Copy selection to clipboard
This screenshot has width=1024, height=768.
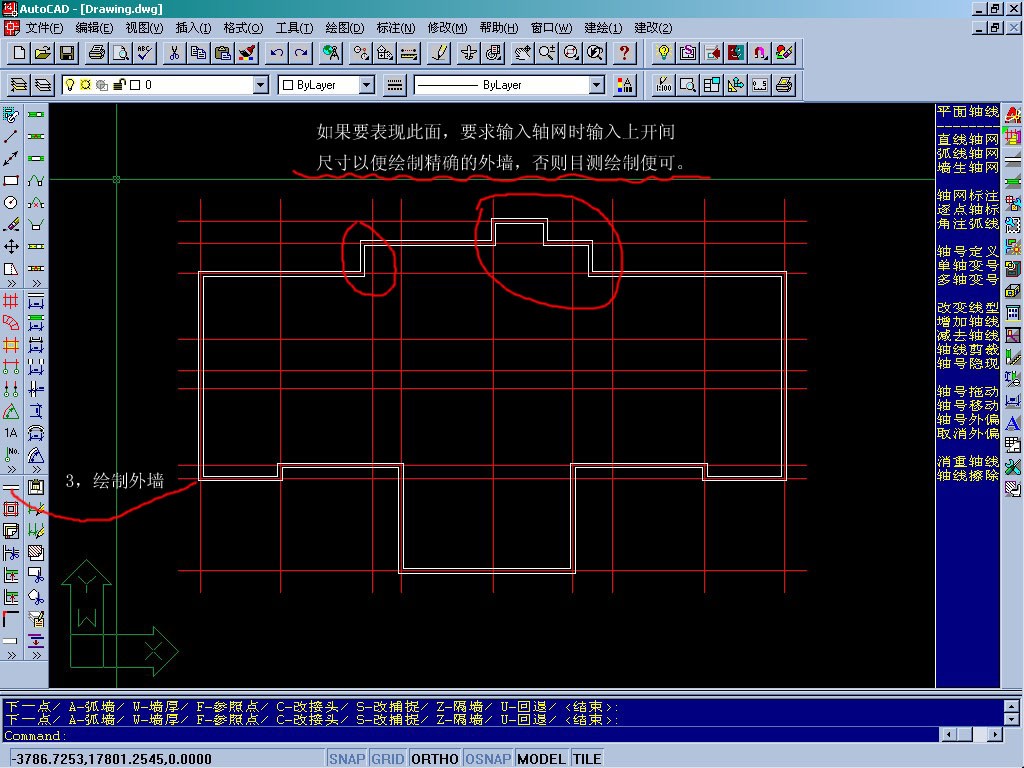pyautogui.click(x=199, y=53)
